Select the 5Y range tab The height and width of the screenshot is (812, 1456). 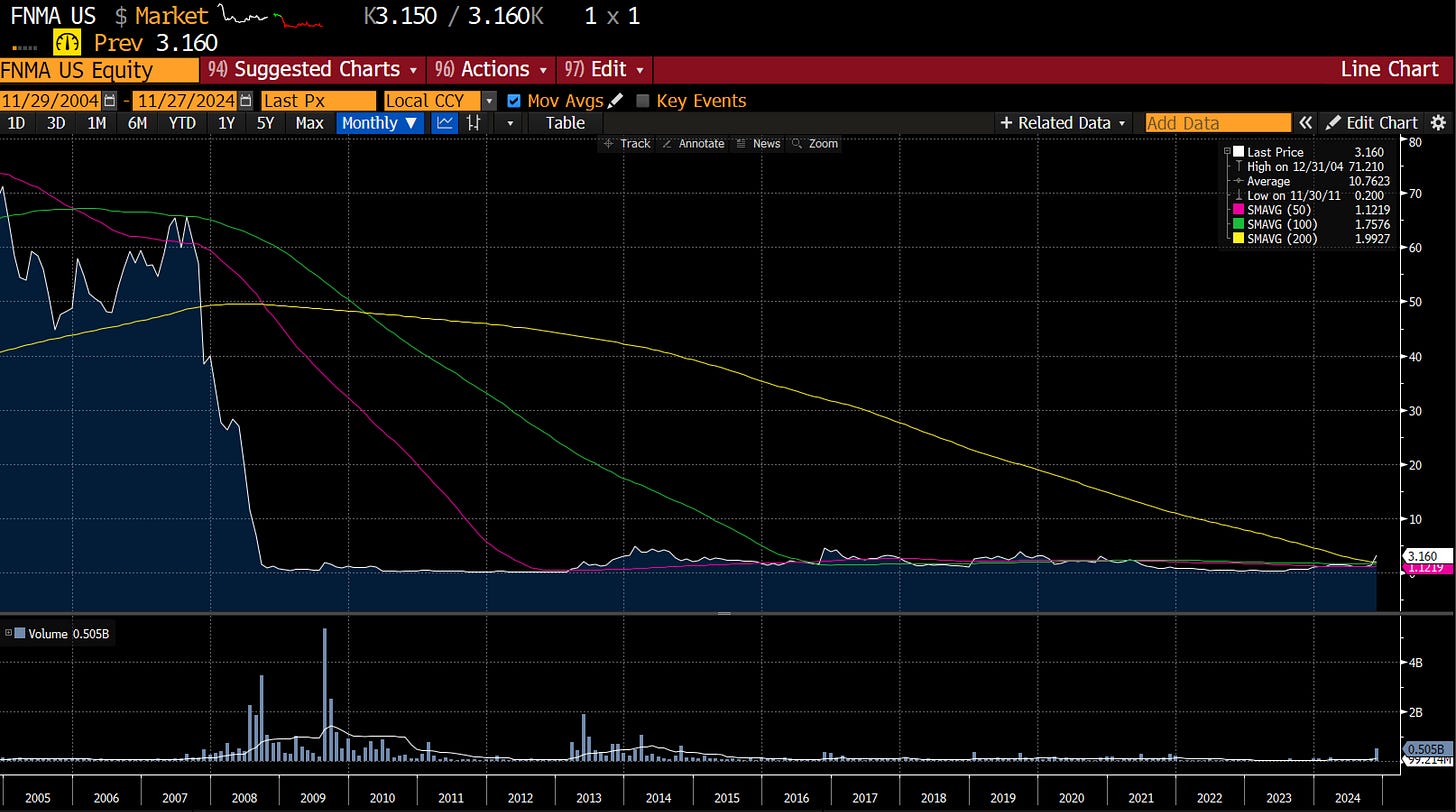tap(265, 123)
